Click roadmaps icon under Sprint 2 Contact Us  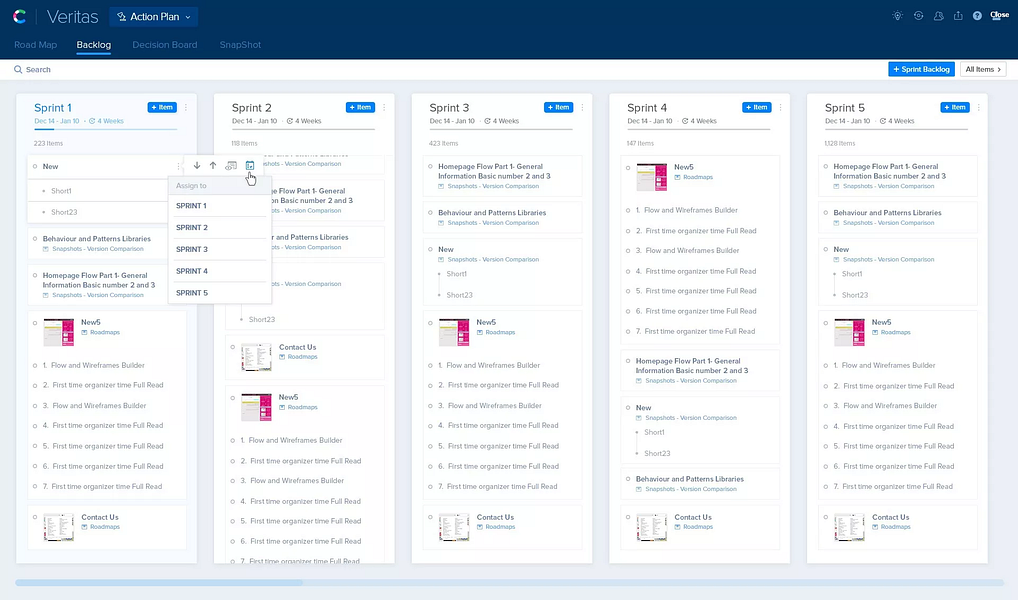[x=282, y=356]
